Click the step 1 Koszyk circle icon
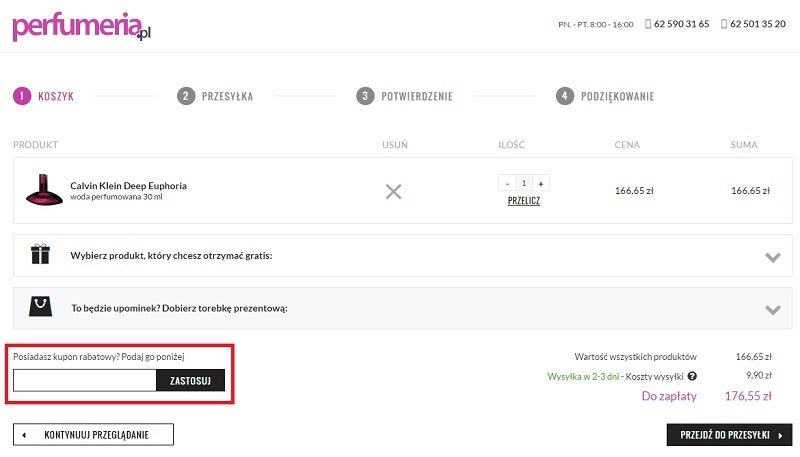800x457 pixels. point(22,96)
